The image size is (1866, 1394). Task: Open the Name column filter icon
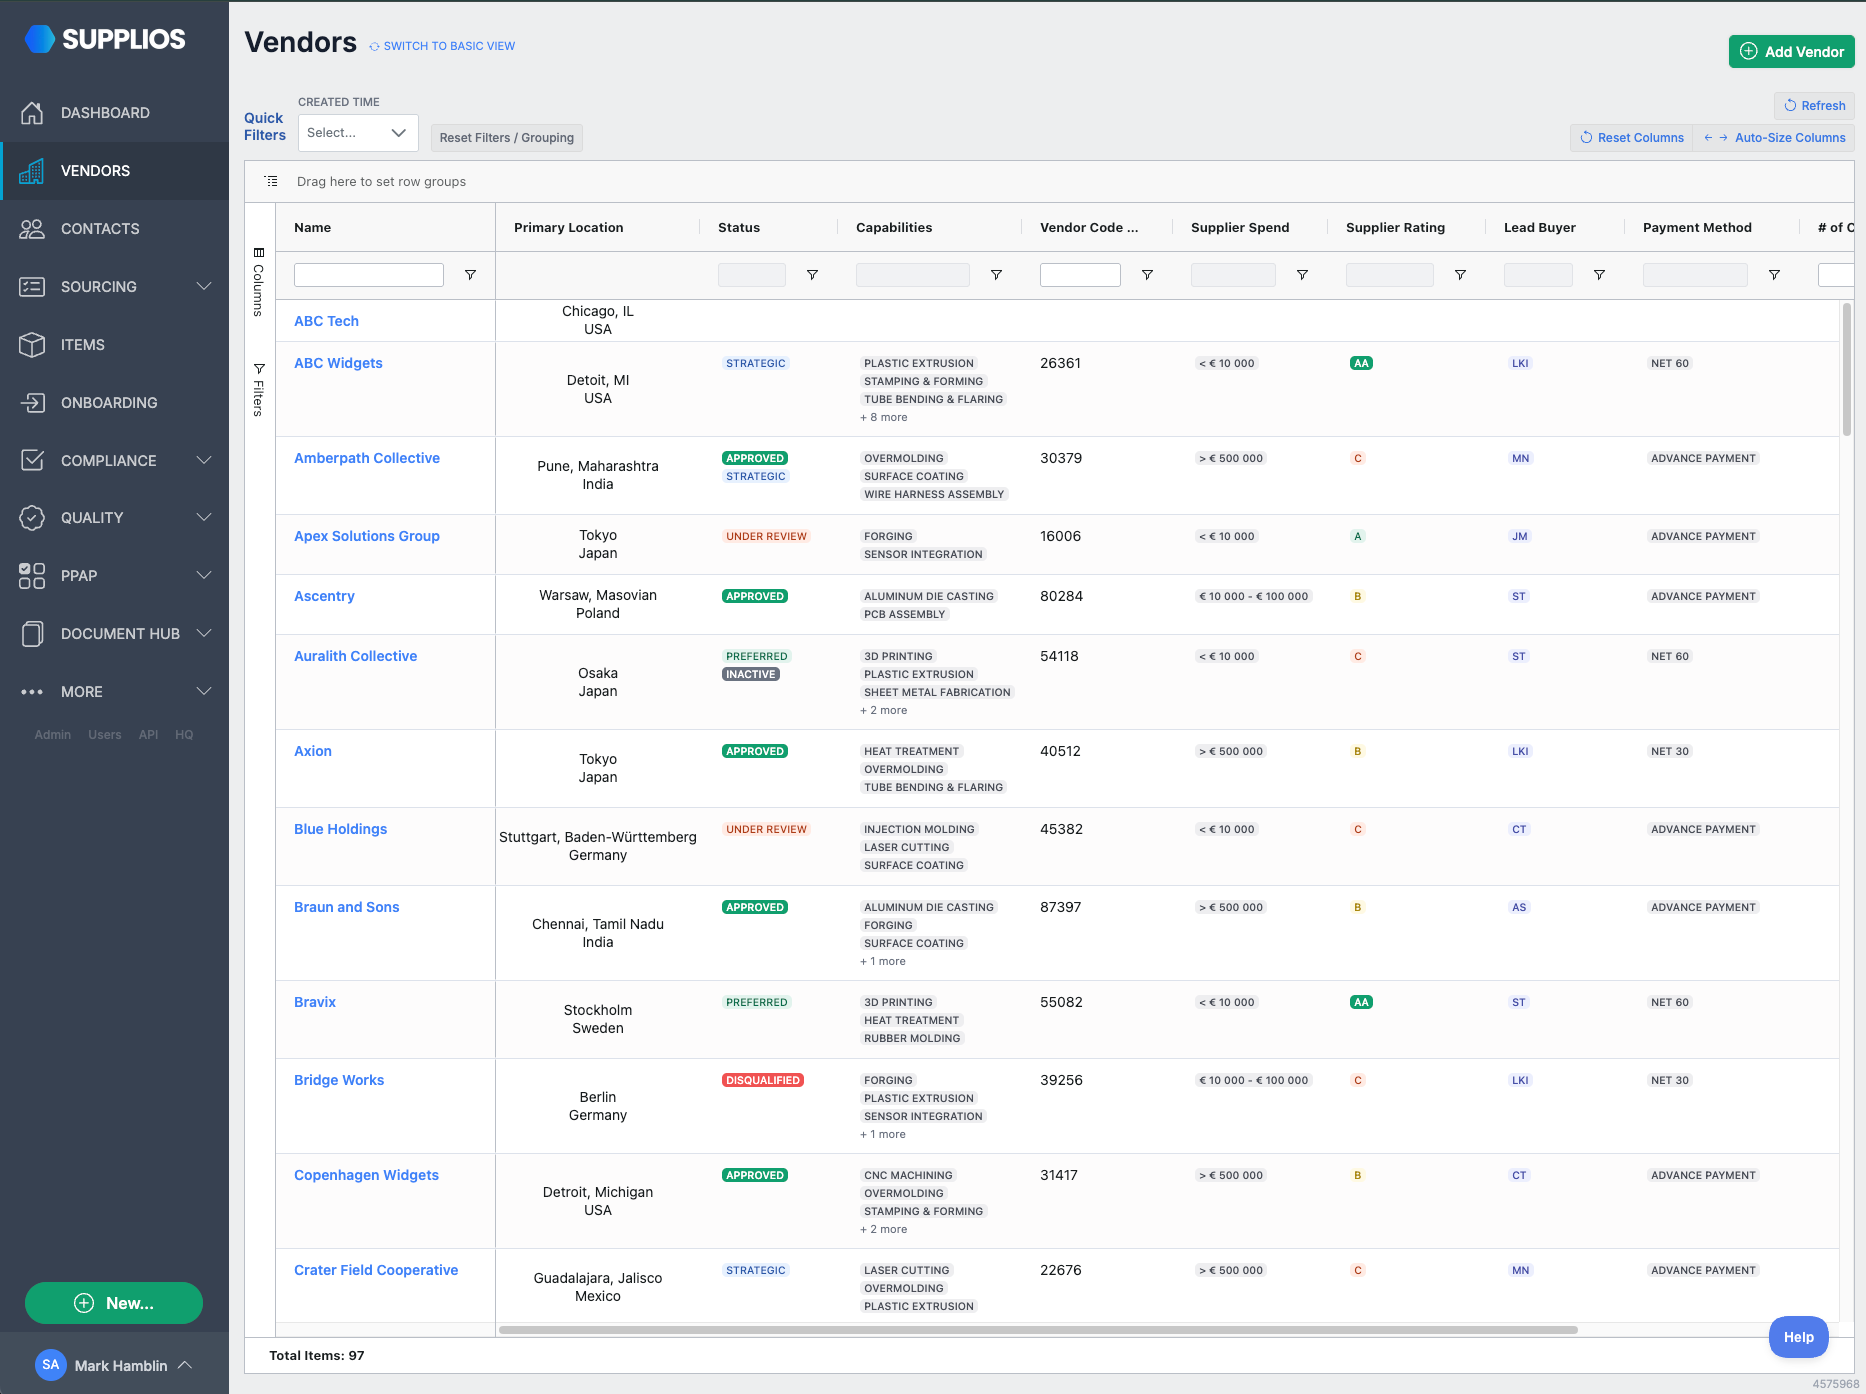click(x=470, y=275)
